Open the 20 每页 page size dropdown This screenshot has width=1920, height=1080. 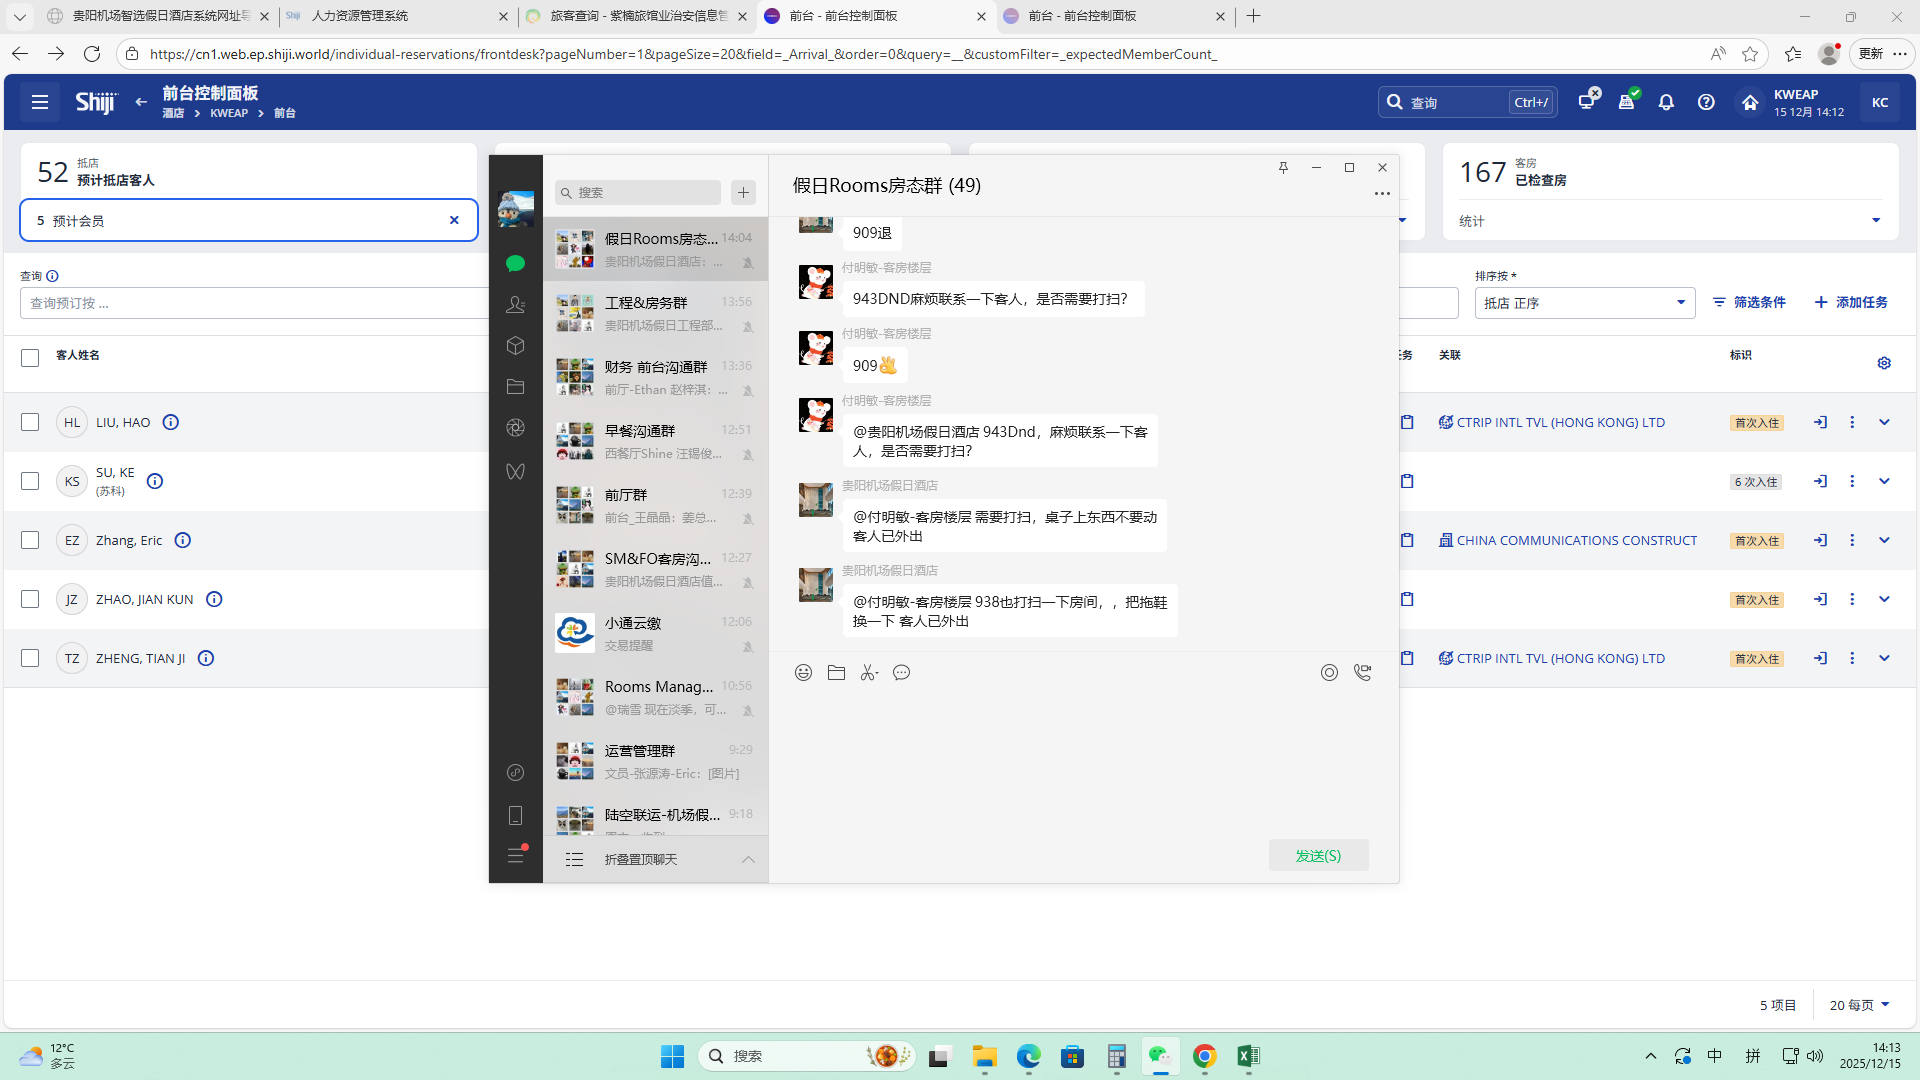[x=1859, y=1005]
